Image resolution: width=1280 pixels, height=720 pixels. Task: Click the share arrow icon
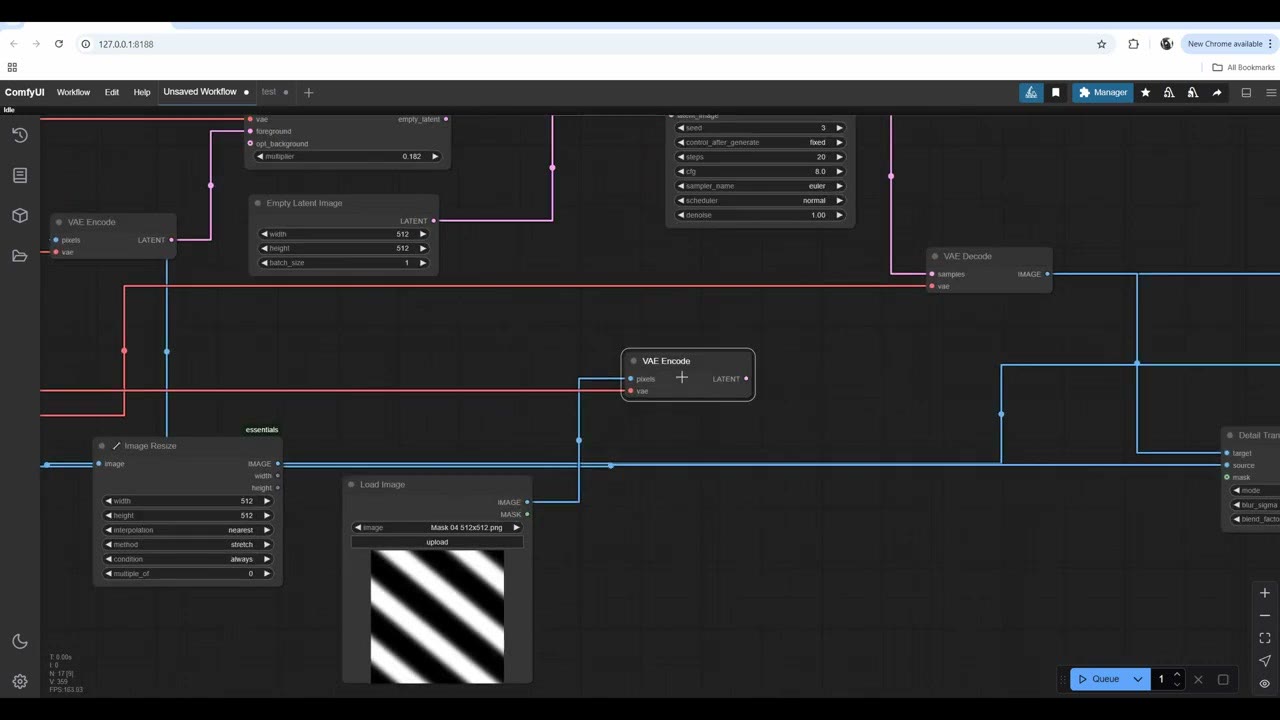pyautogui.click(x=1217, y=92)
